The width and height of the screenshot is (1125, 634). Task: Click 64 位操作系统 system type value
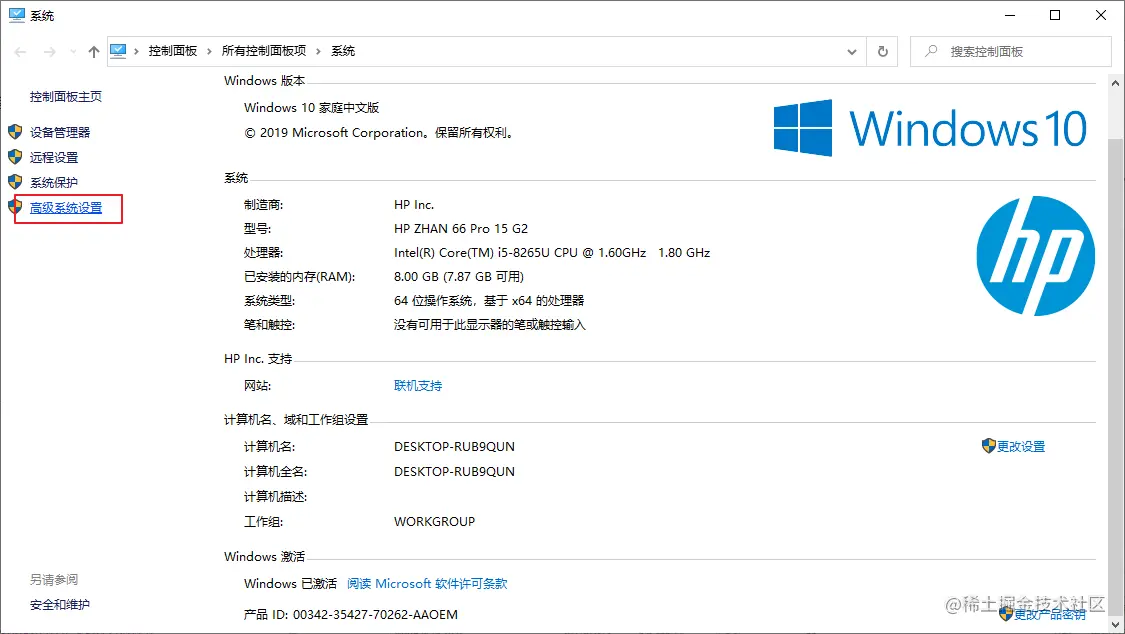tap(489, 301)
